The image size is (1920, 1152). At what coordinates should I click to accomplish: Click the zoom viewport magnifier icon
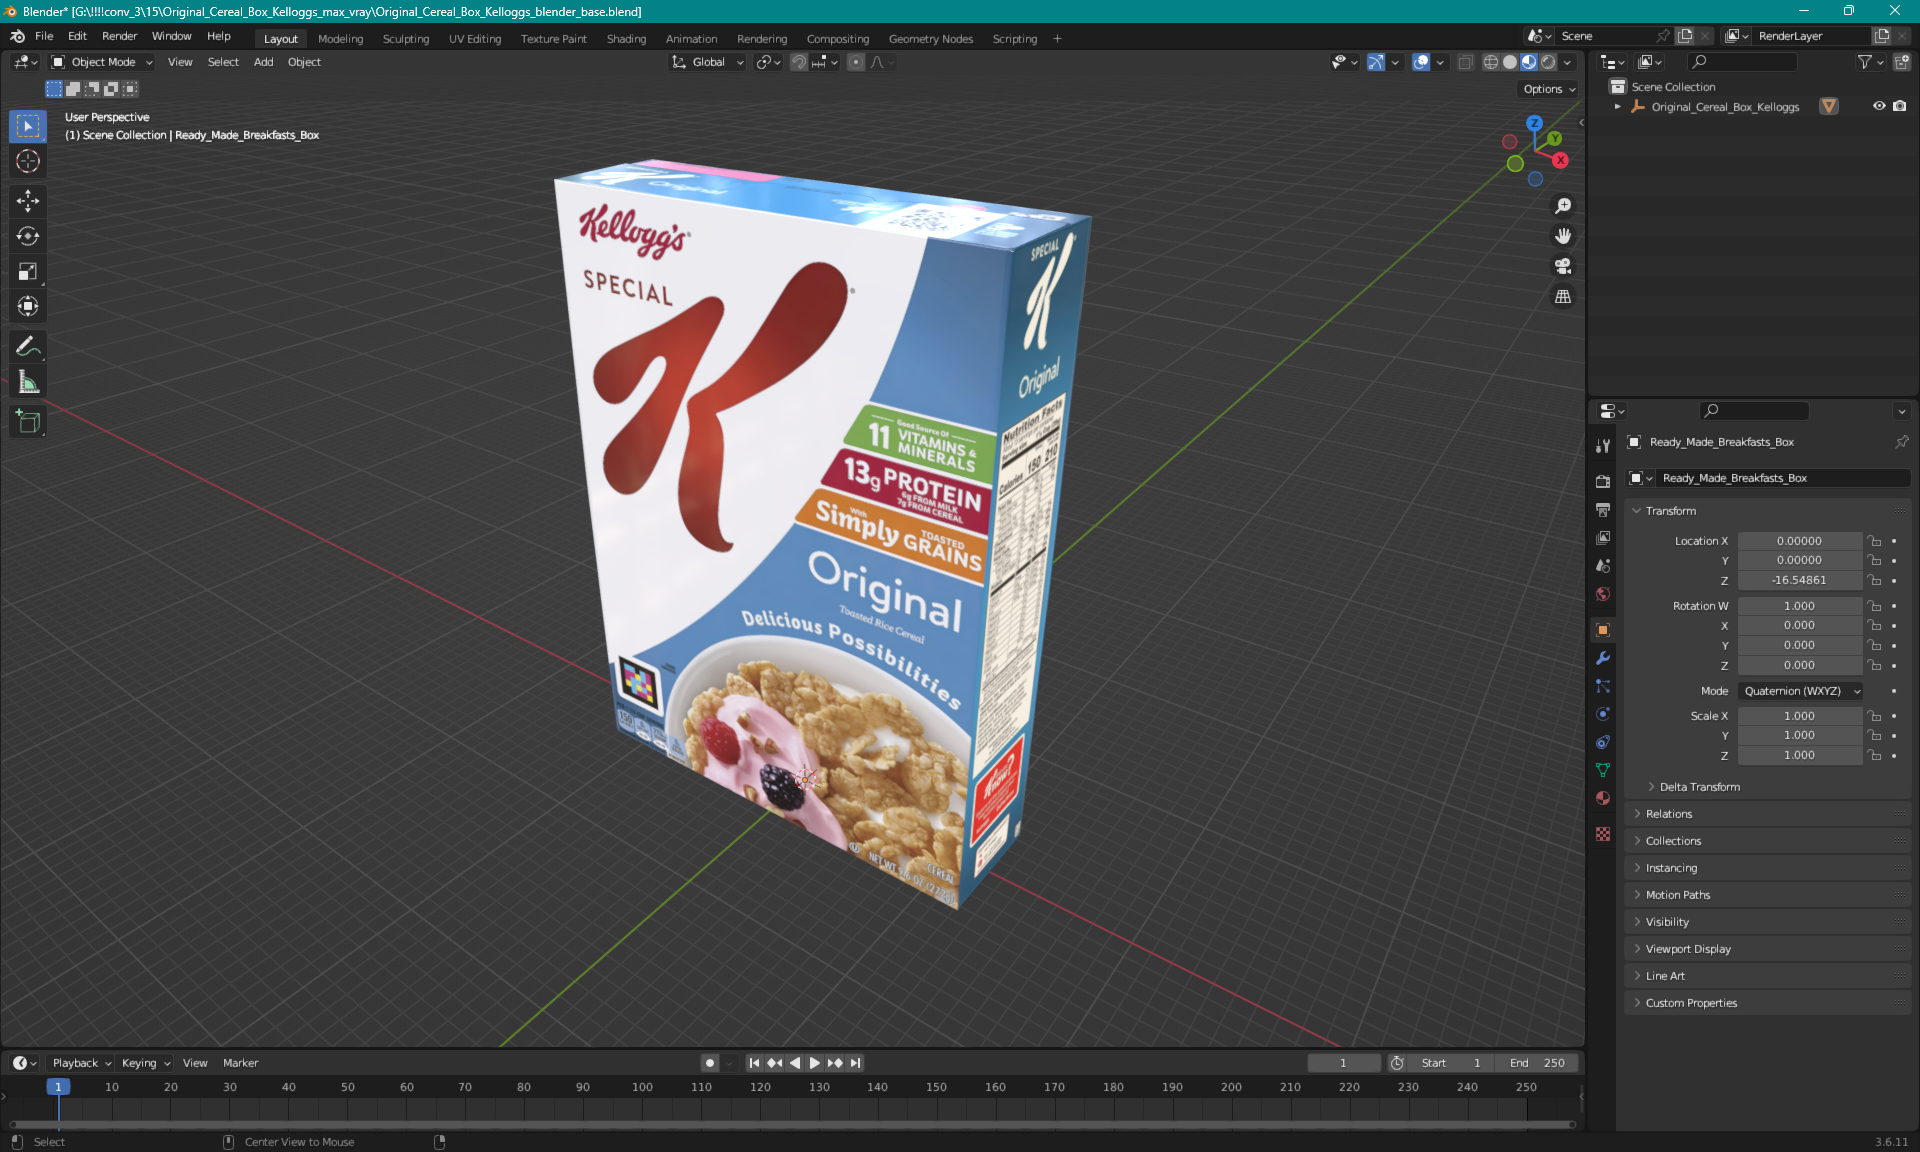1563,206
